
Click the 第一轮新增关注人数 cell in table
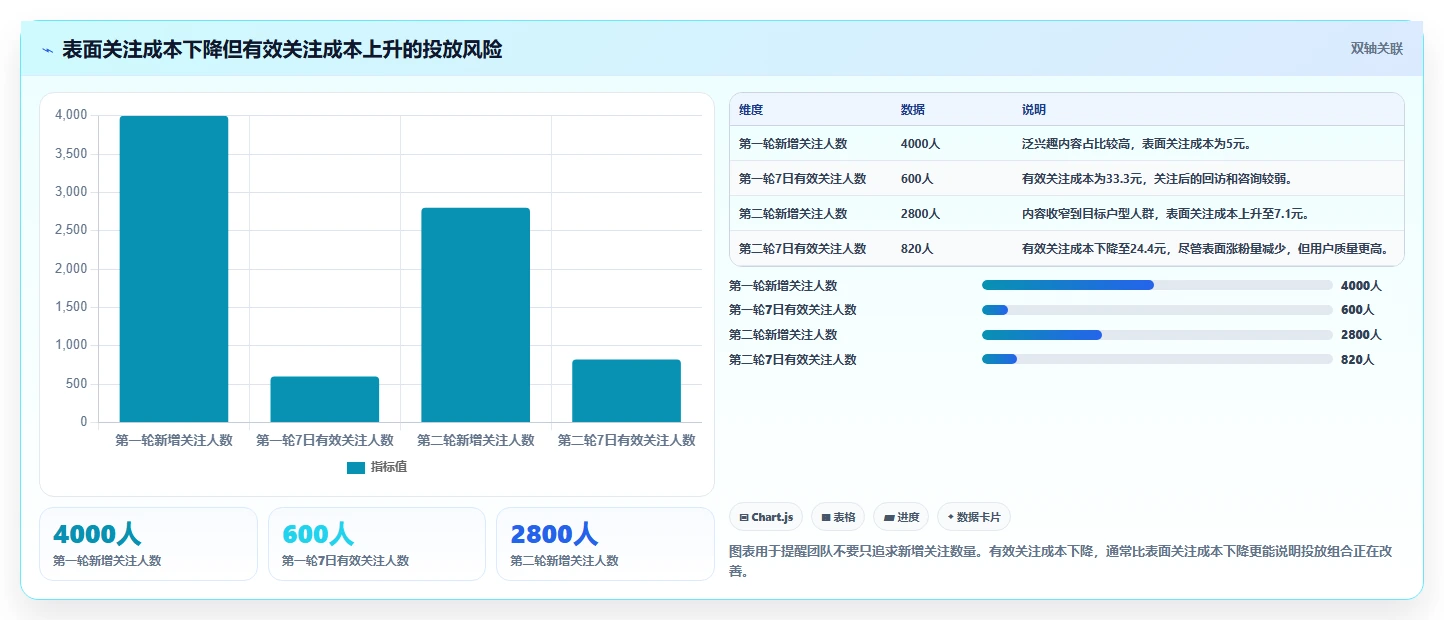point(793,144)
